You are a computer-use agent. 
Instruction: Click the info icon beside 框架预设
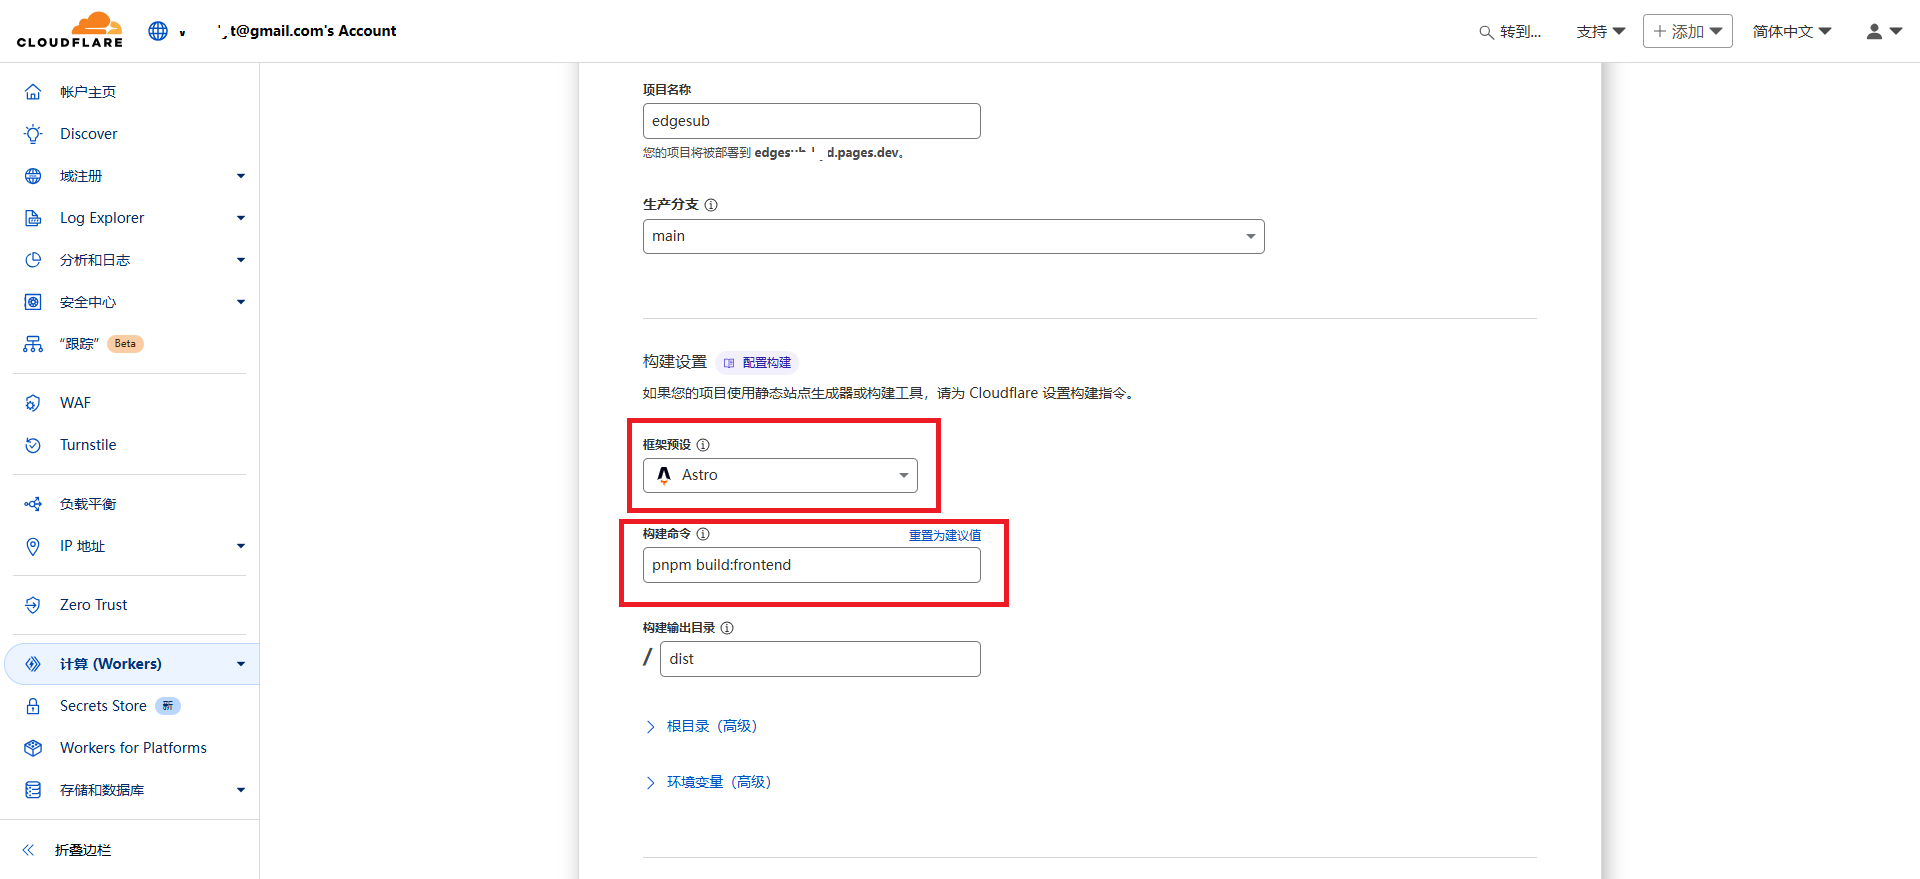point(703,445)
